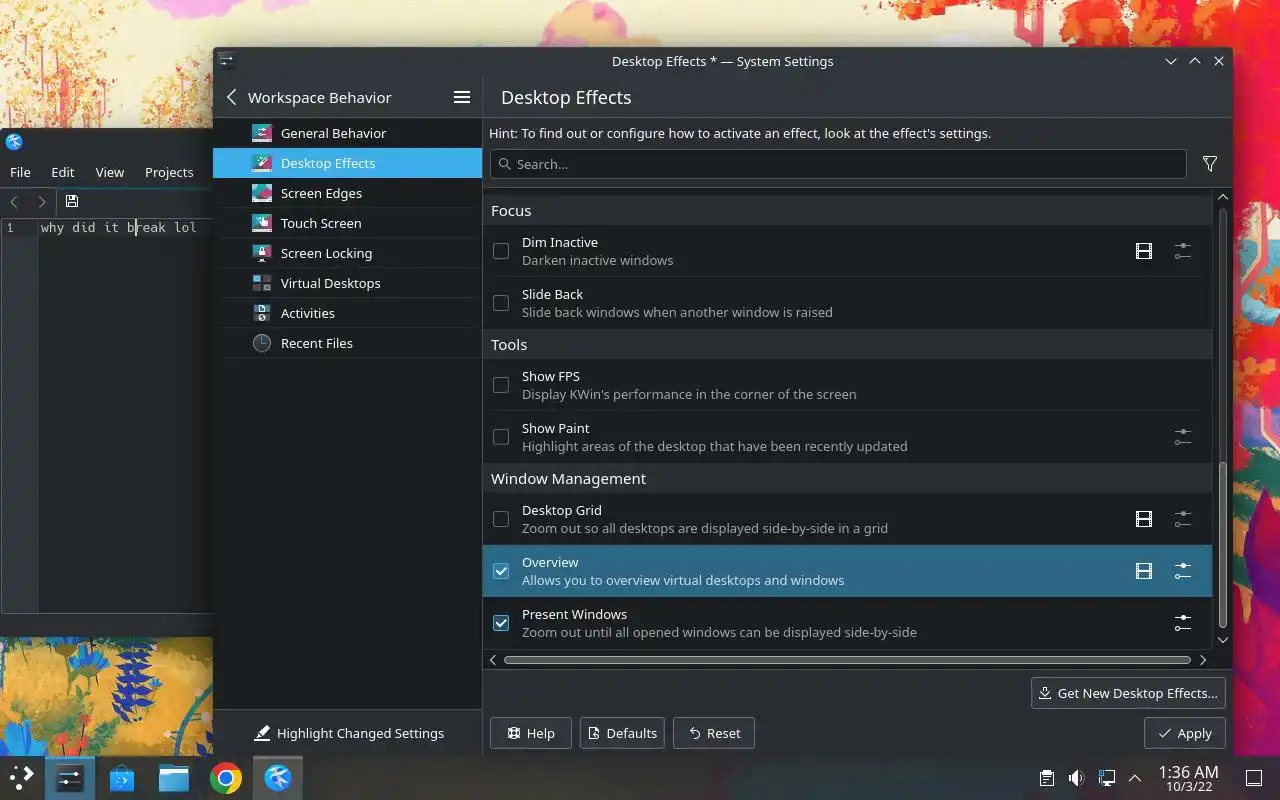The width and height of the screenshot is (1280, 800).
Task: Click the show desktop icon in the panel
Action: pos(1254,778)
